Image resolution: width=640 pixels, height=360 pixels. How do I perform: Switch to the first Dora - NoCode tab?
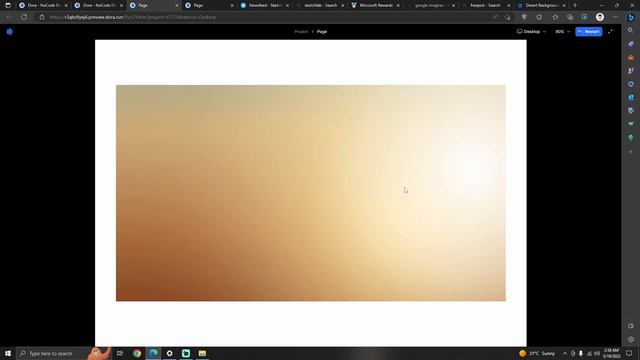[x=43, y=5]
